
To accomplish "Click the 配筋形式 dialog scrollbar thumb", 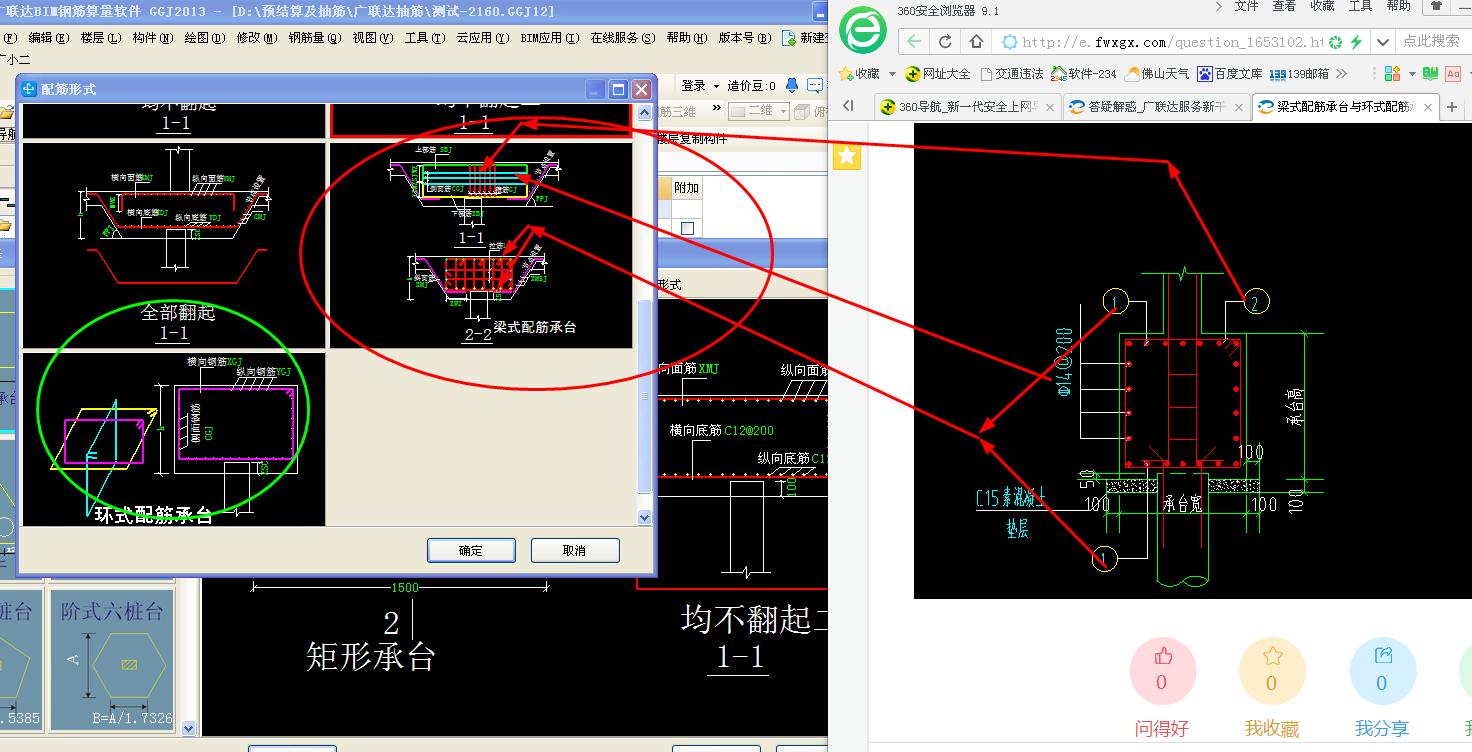I will point(644,396).
